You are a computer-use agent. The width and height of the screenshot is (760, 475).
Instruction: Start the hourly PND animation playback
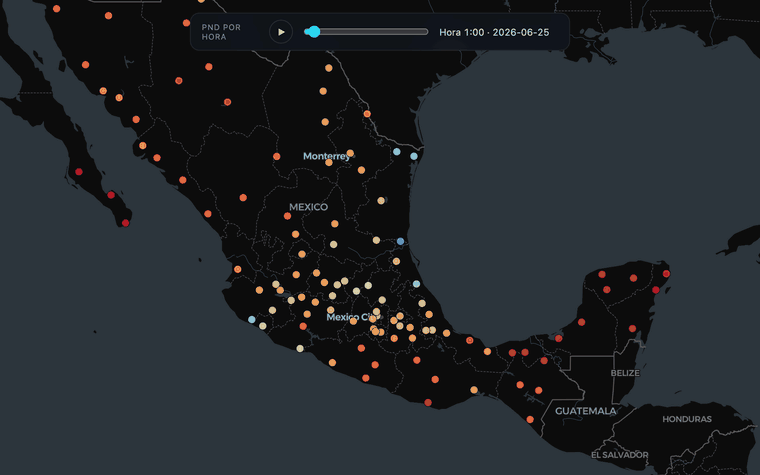281,32
